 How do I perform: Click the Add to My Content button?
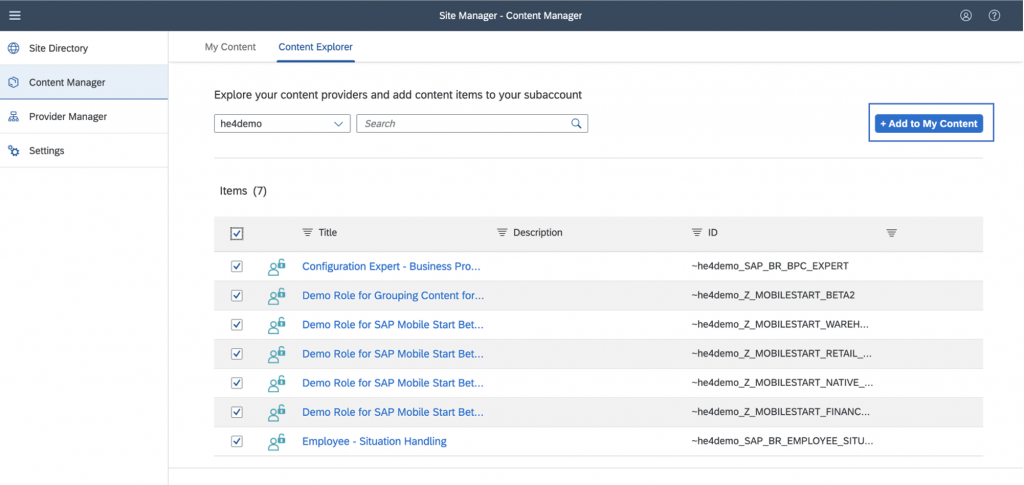(x=929, y=123)
